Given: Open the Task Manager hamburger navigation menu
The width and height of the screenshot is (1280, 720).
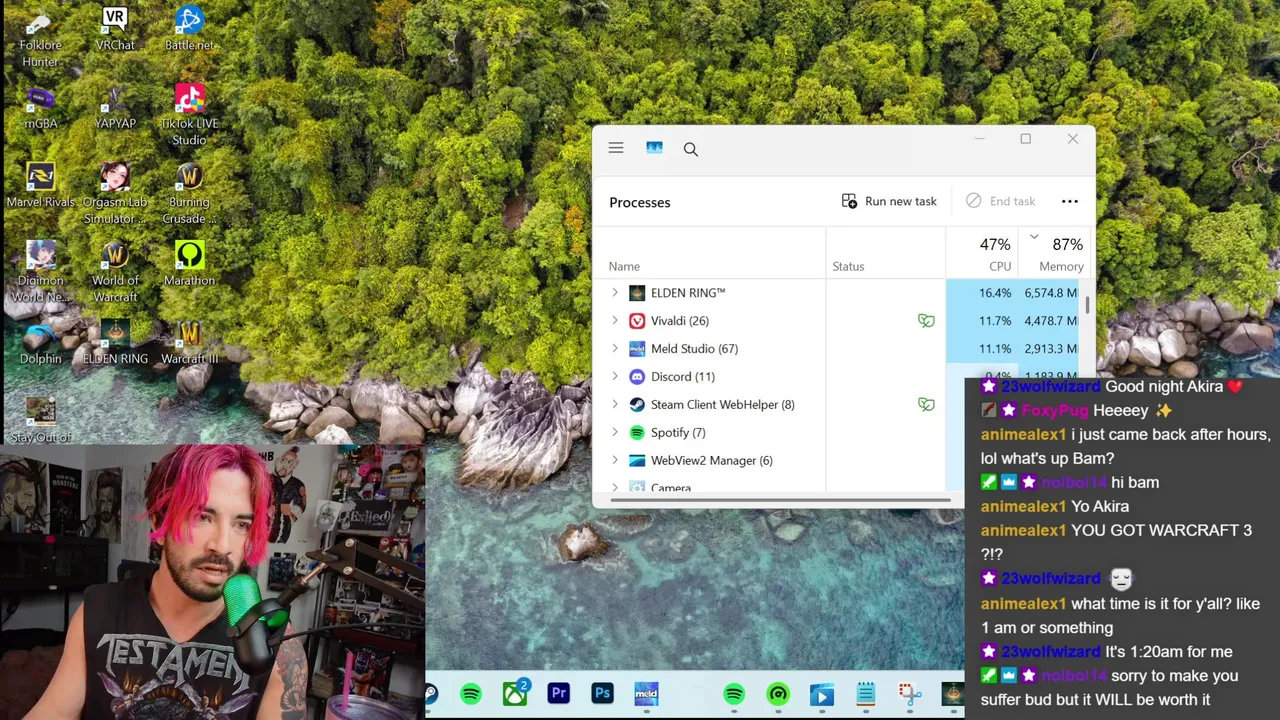Looking at the screenshot, I should click(x=616, y=148).
